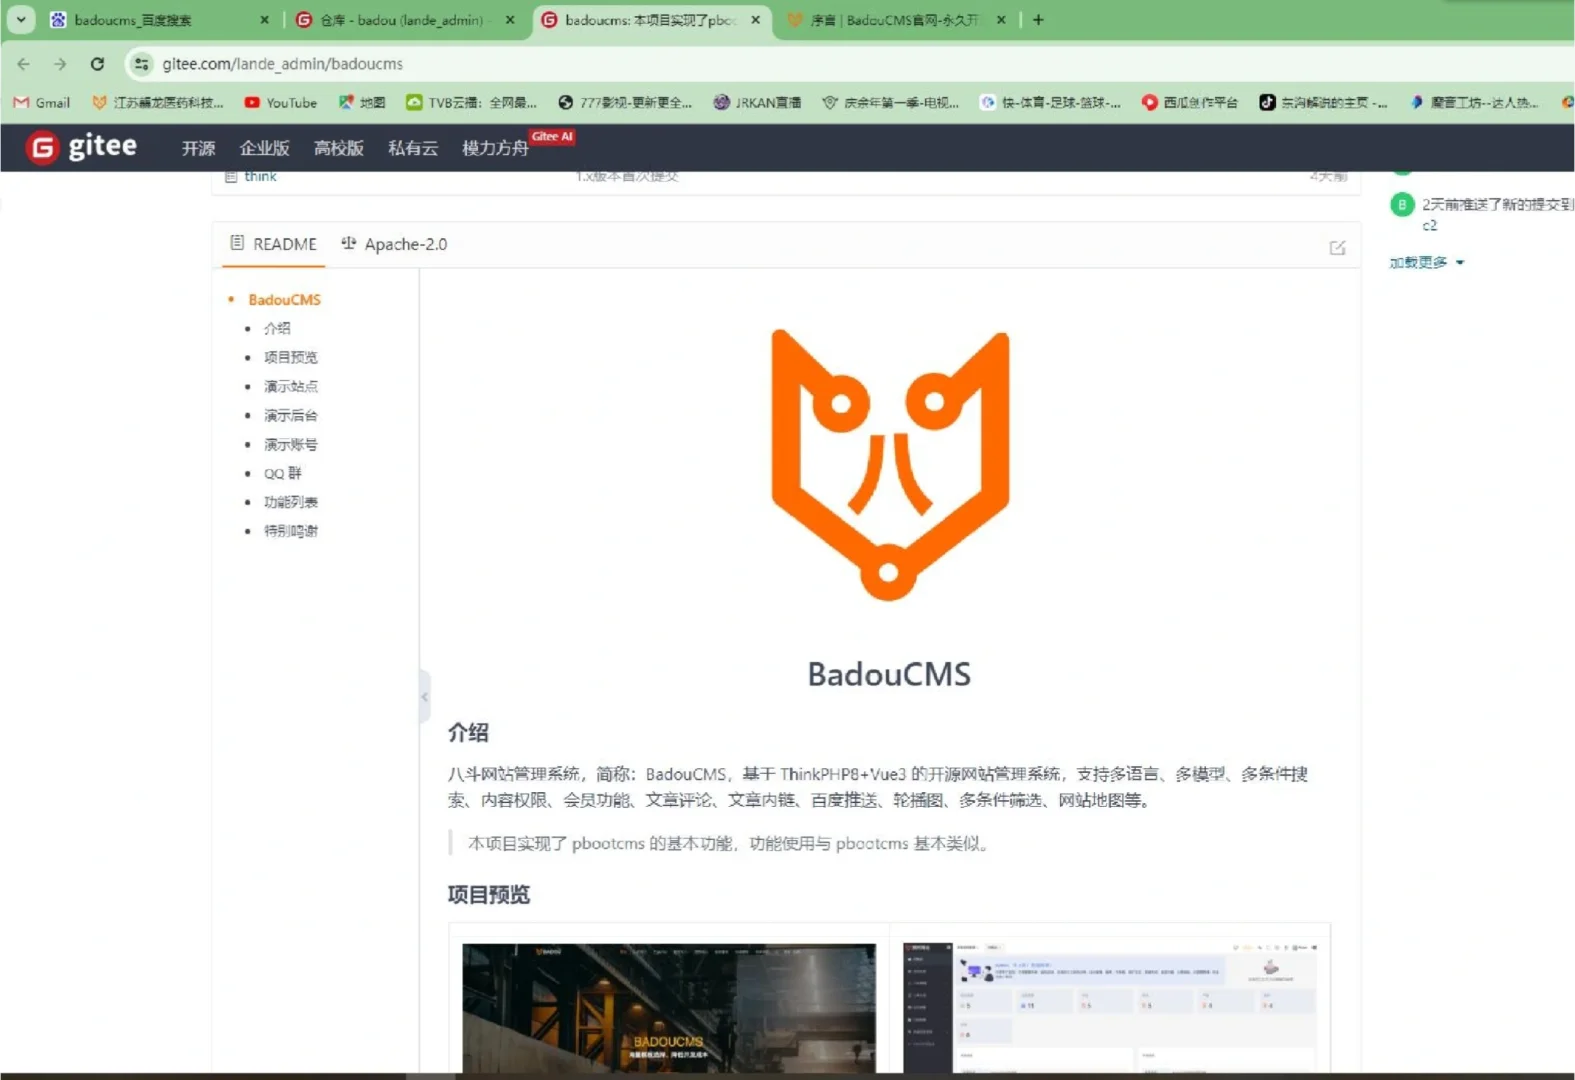The width and height of the screenshot is (1575, 1080).
Task: Switch to the 序言 BadouCMS官网 tab
Action: coord(893,20)
